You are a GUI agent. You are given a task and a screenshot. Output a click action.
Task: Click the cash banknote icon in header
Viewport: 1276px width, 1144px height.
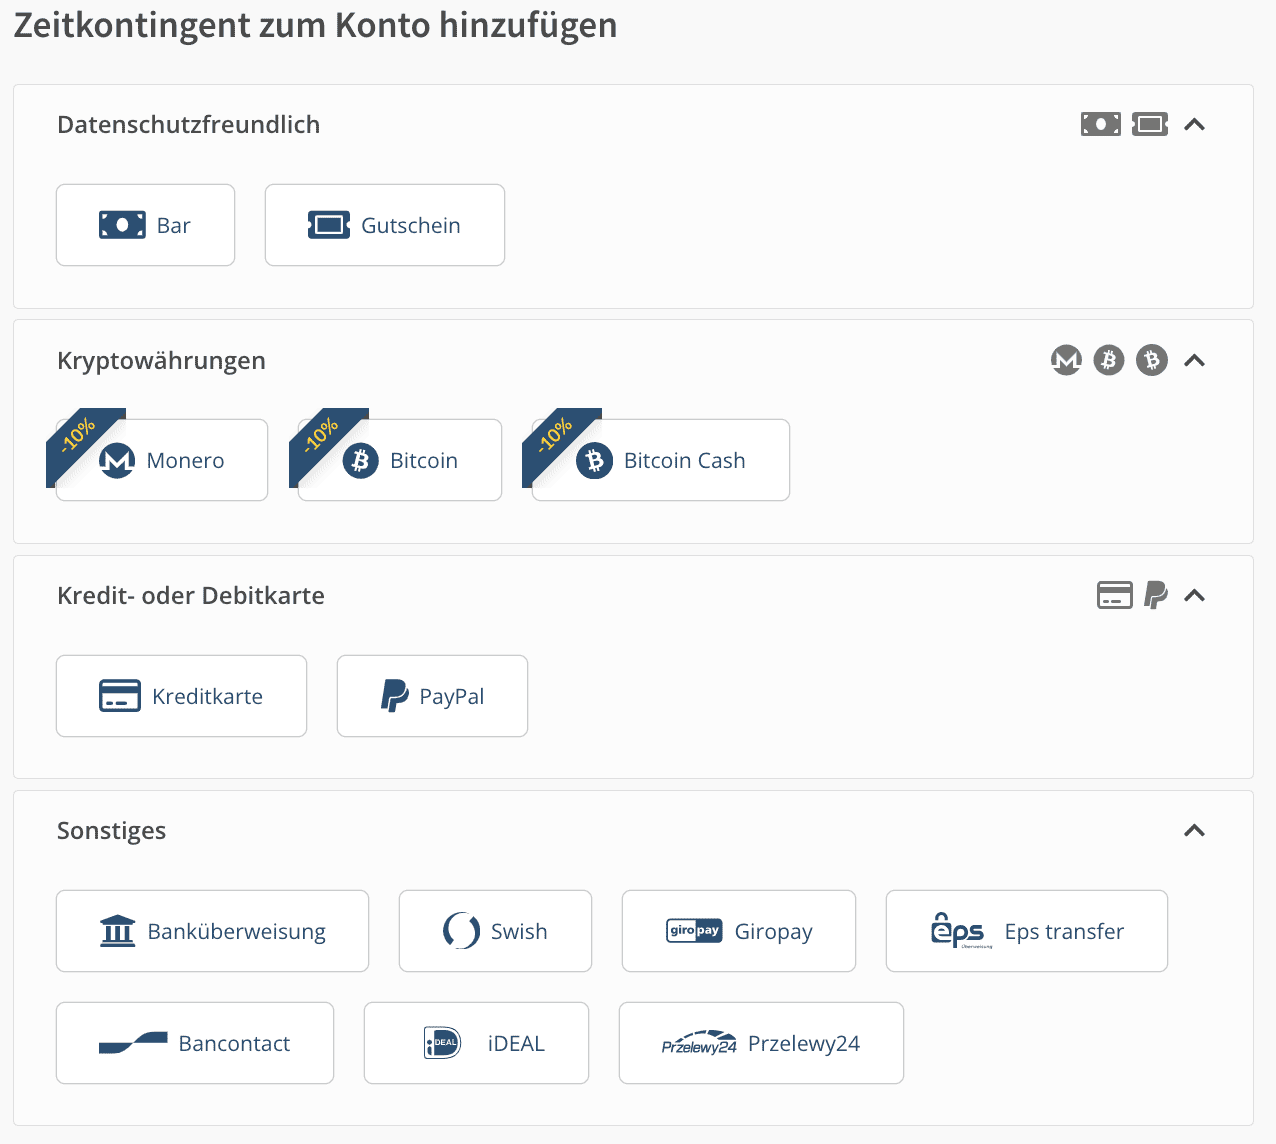click(1100, 125)
